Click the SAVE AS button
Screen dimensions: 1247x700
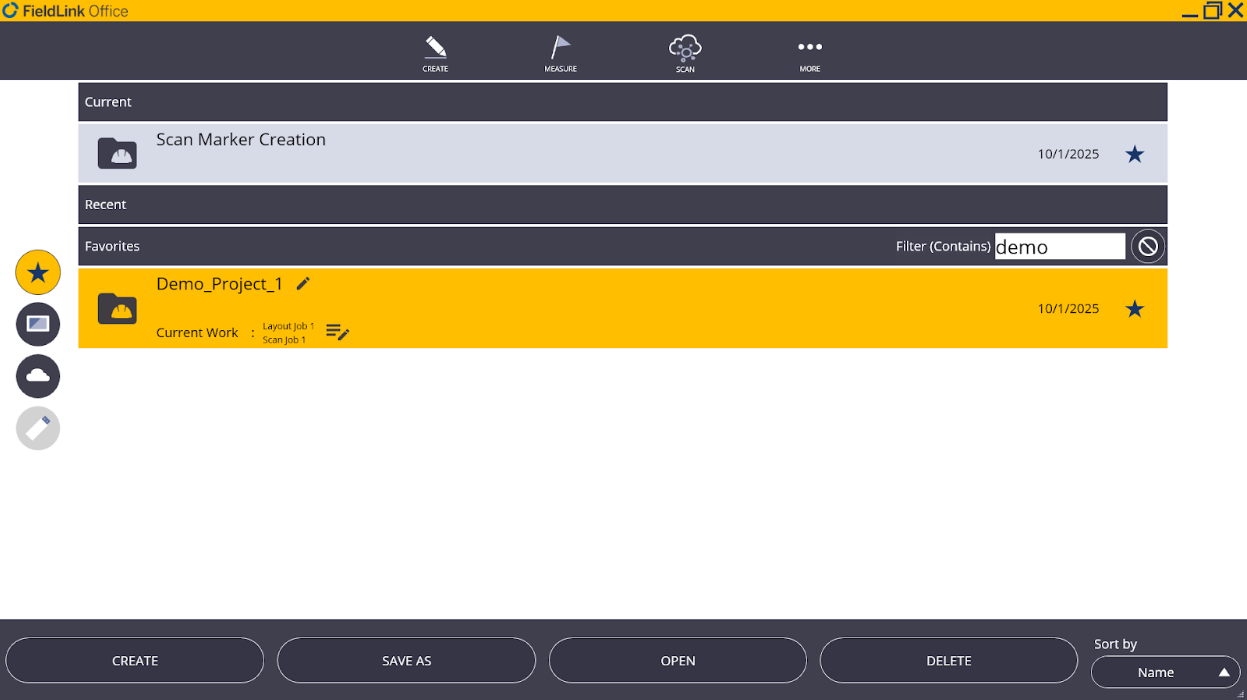tap(406, 661)
